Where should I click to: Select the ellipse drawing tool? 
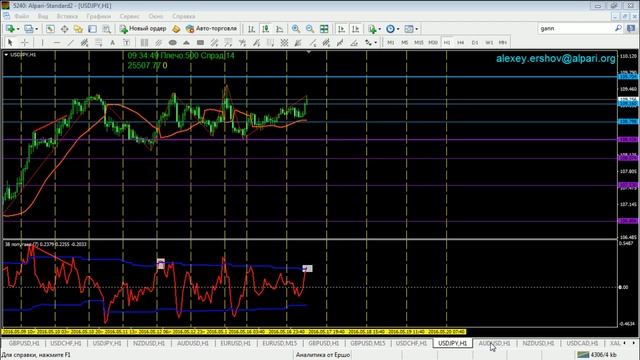coord(173,42)
